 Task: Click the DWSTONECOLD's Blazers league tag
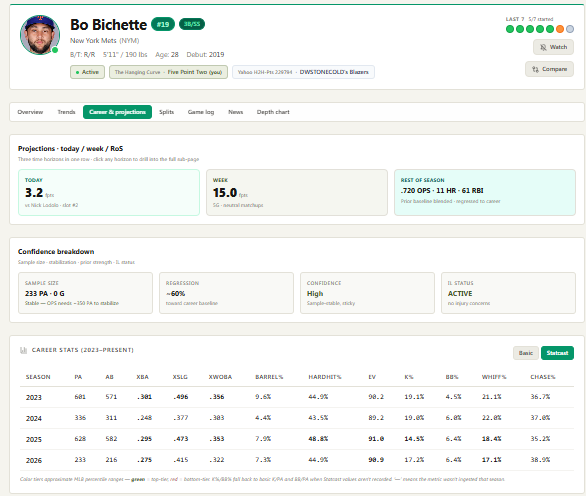(303, 72)
